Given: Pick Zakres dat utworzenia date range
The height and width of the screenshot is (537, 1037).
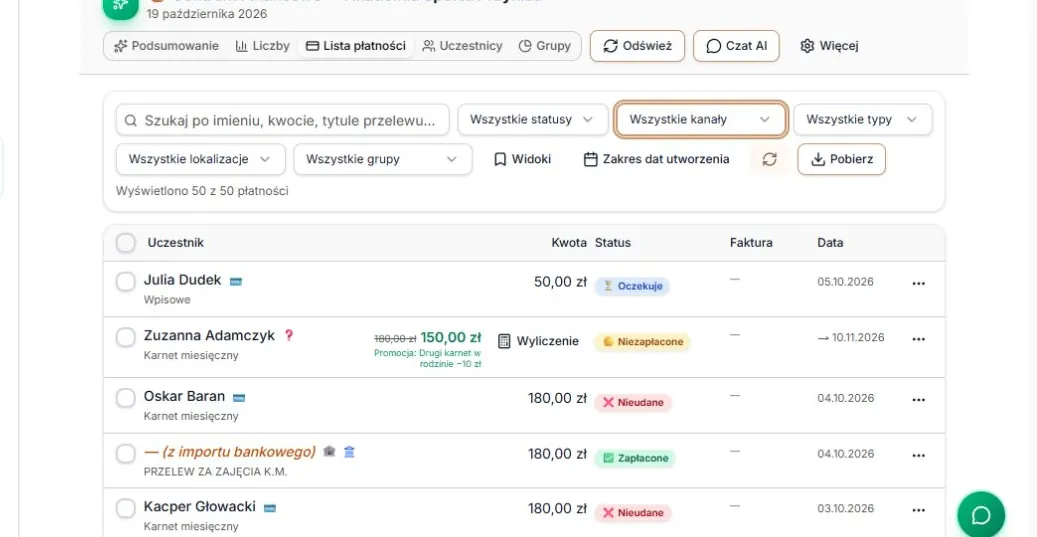Looking at the screenshot, I should [x=657, y=159].
